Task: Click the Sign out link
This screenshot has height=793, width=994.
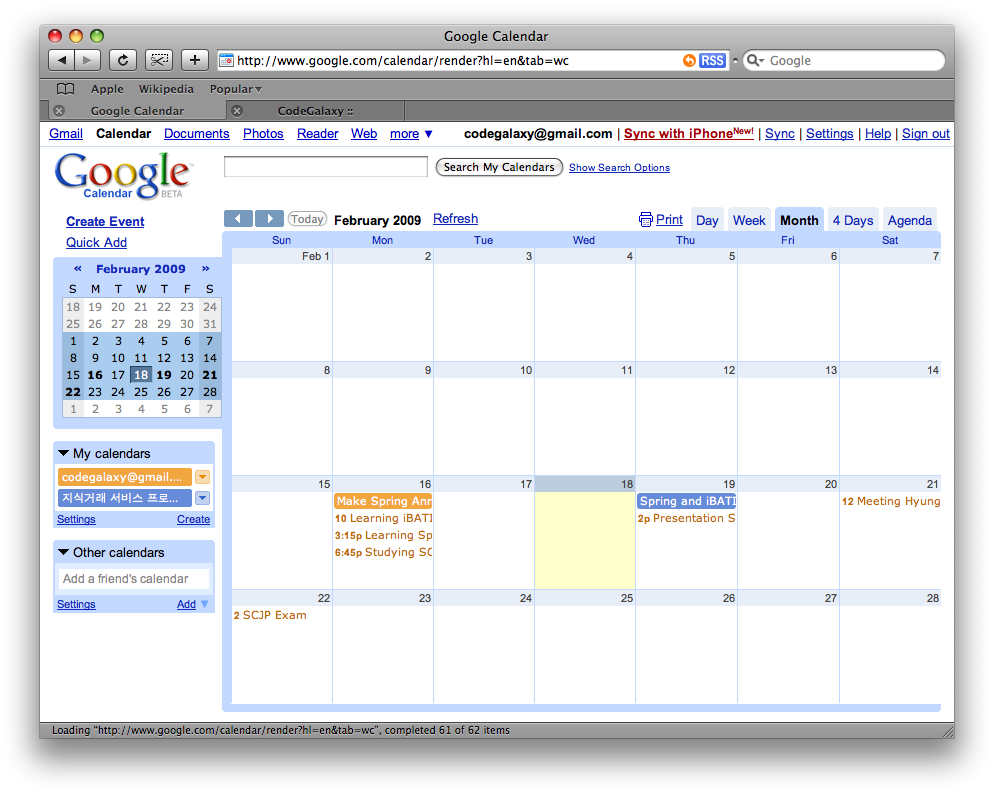Action: tap(926, 134)
